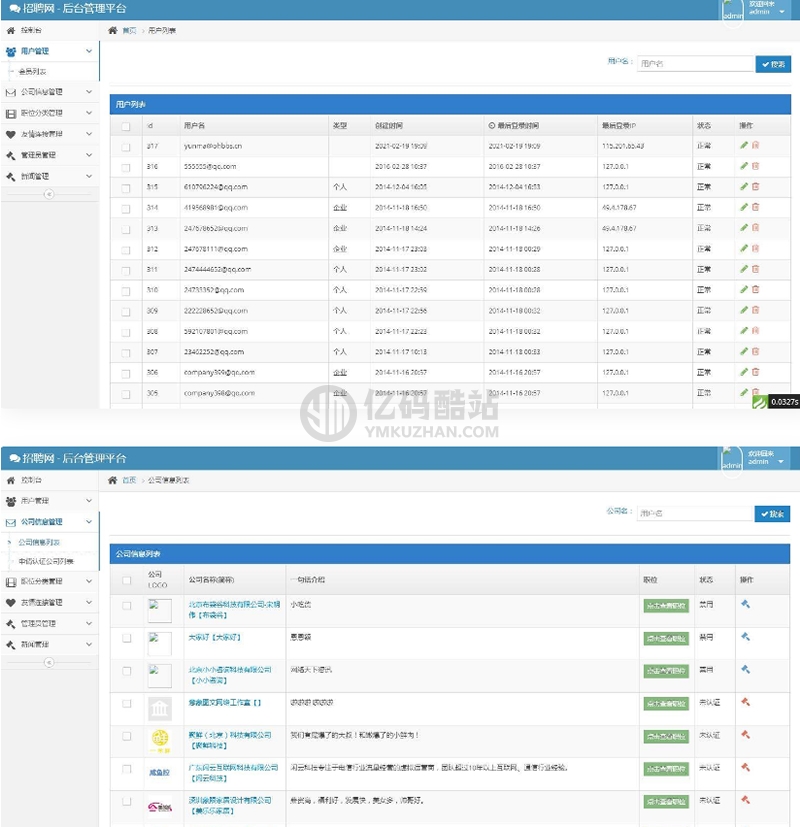Viewport: 800px width, 827px height.
Task: Expand 友情连接管理 chevron on company list page
Action: coord(89,602)
